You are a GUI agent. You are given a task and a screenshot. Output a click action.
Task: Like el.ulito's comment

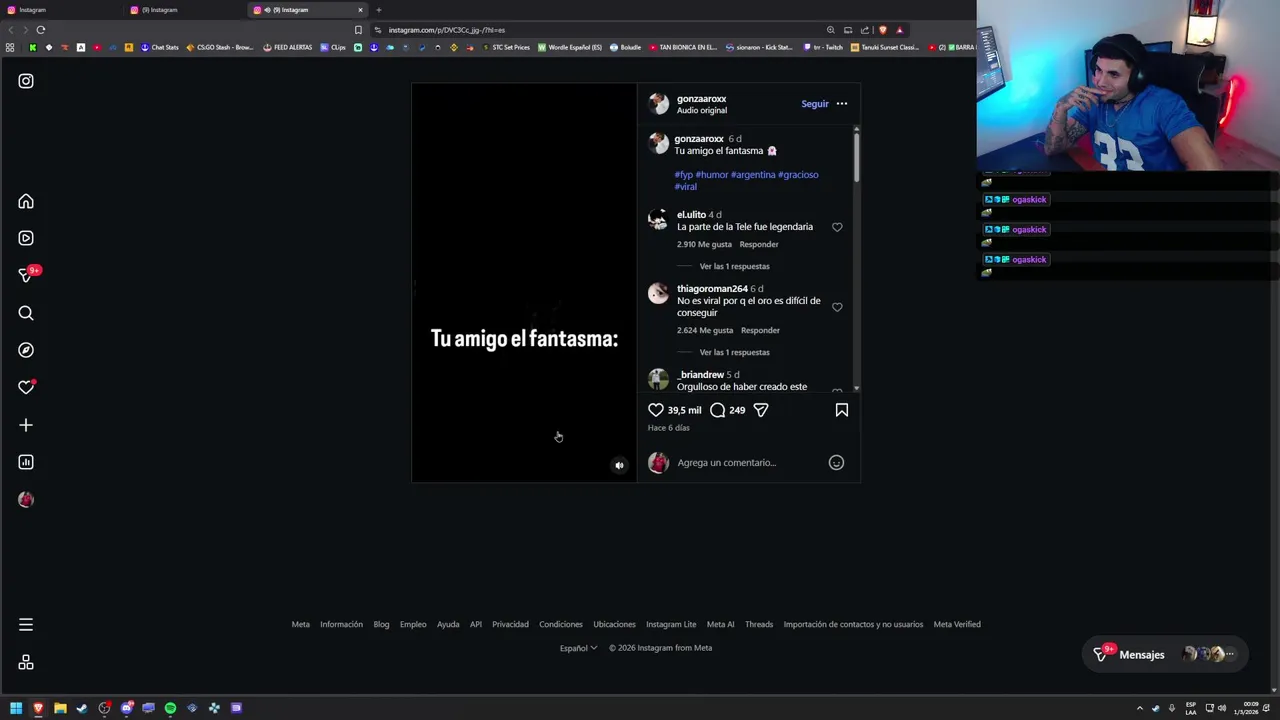click(x=837, y=227)
